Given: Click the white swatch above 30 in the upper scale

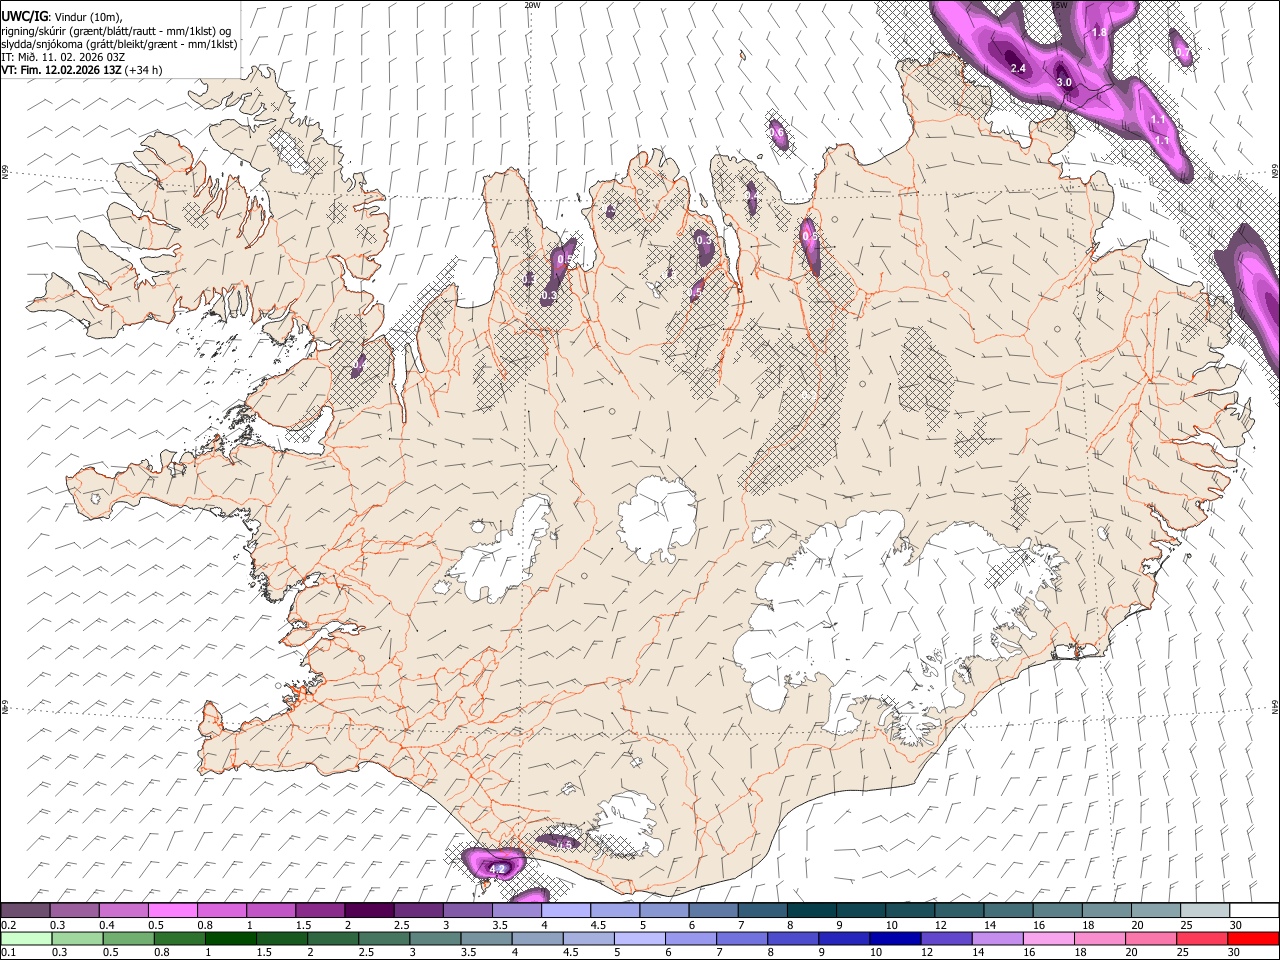Looking at the screenshot, I should point(1254,910).
